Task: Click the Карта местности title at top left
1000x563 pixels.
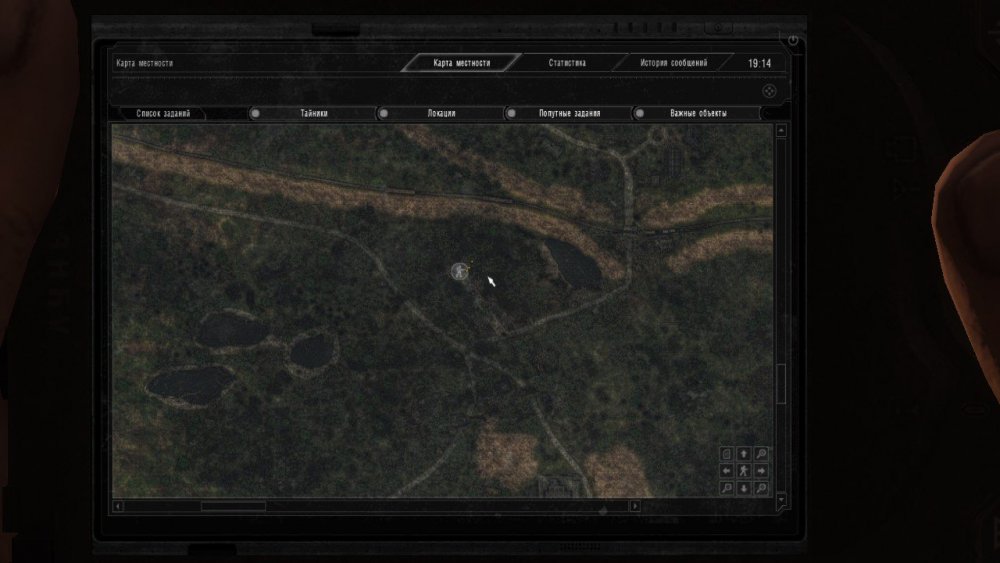Action: coord(145,63)
